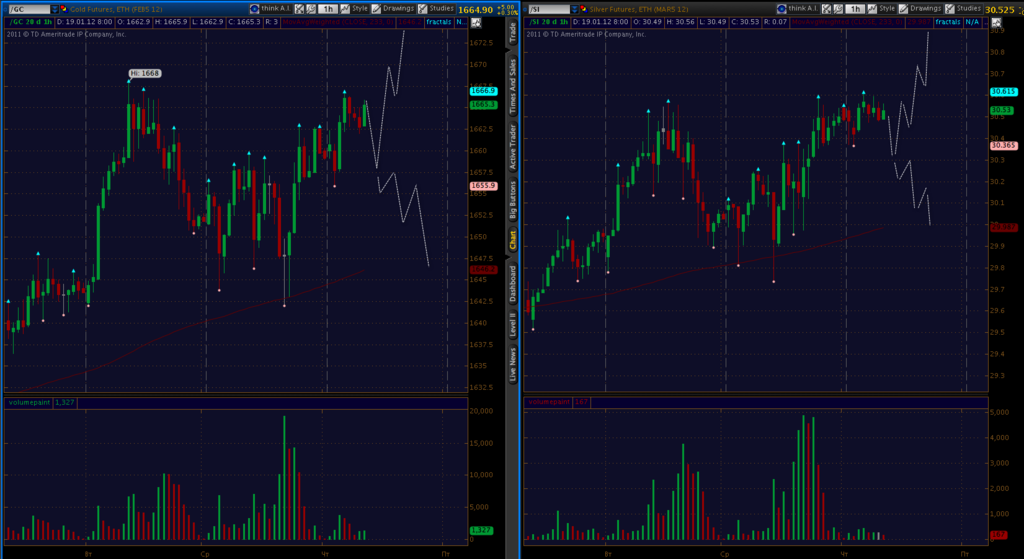The image size is (1024, 559).
Task: Click the colored link dots beside Gold Futures
Action: point(64,10)
